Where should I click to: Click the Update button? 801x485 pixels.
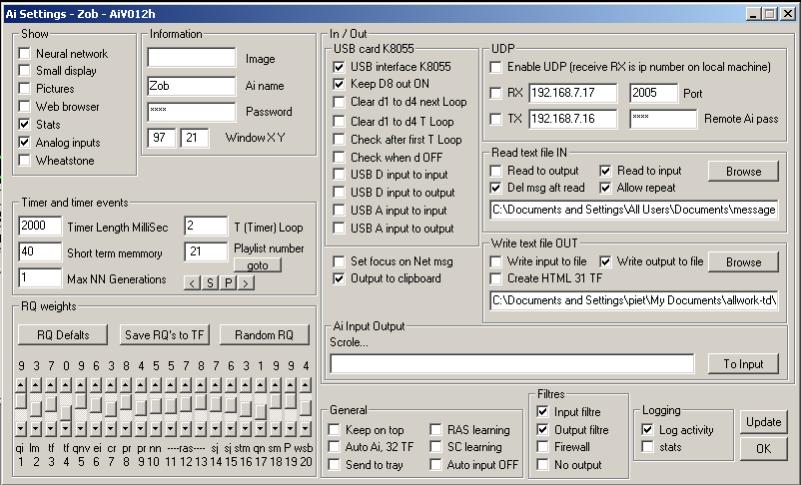tap(763, 423)
